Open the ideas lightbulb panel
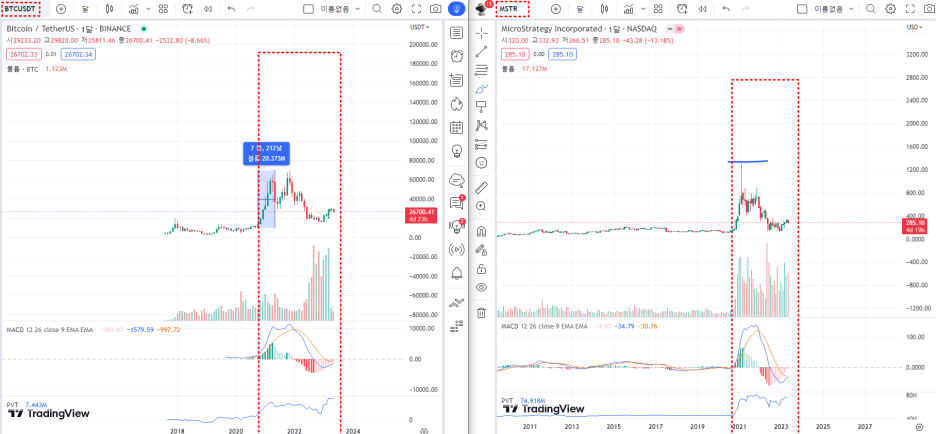The height and width of the screenshot is (434, 936). pyautogui.click(x=457, y=150)
